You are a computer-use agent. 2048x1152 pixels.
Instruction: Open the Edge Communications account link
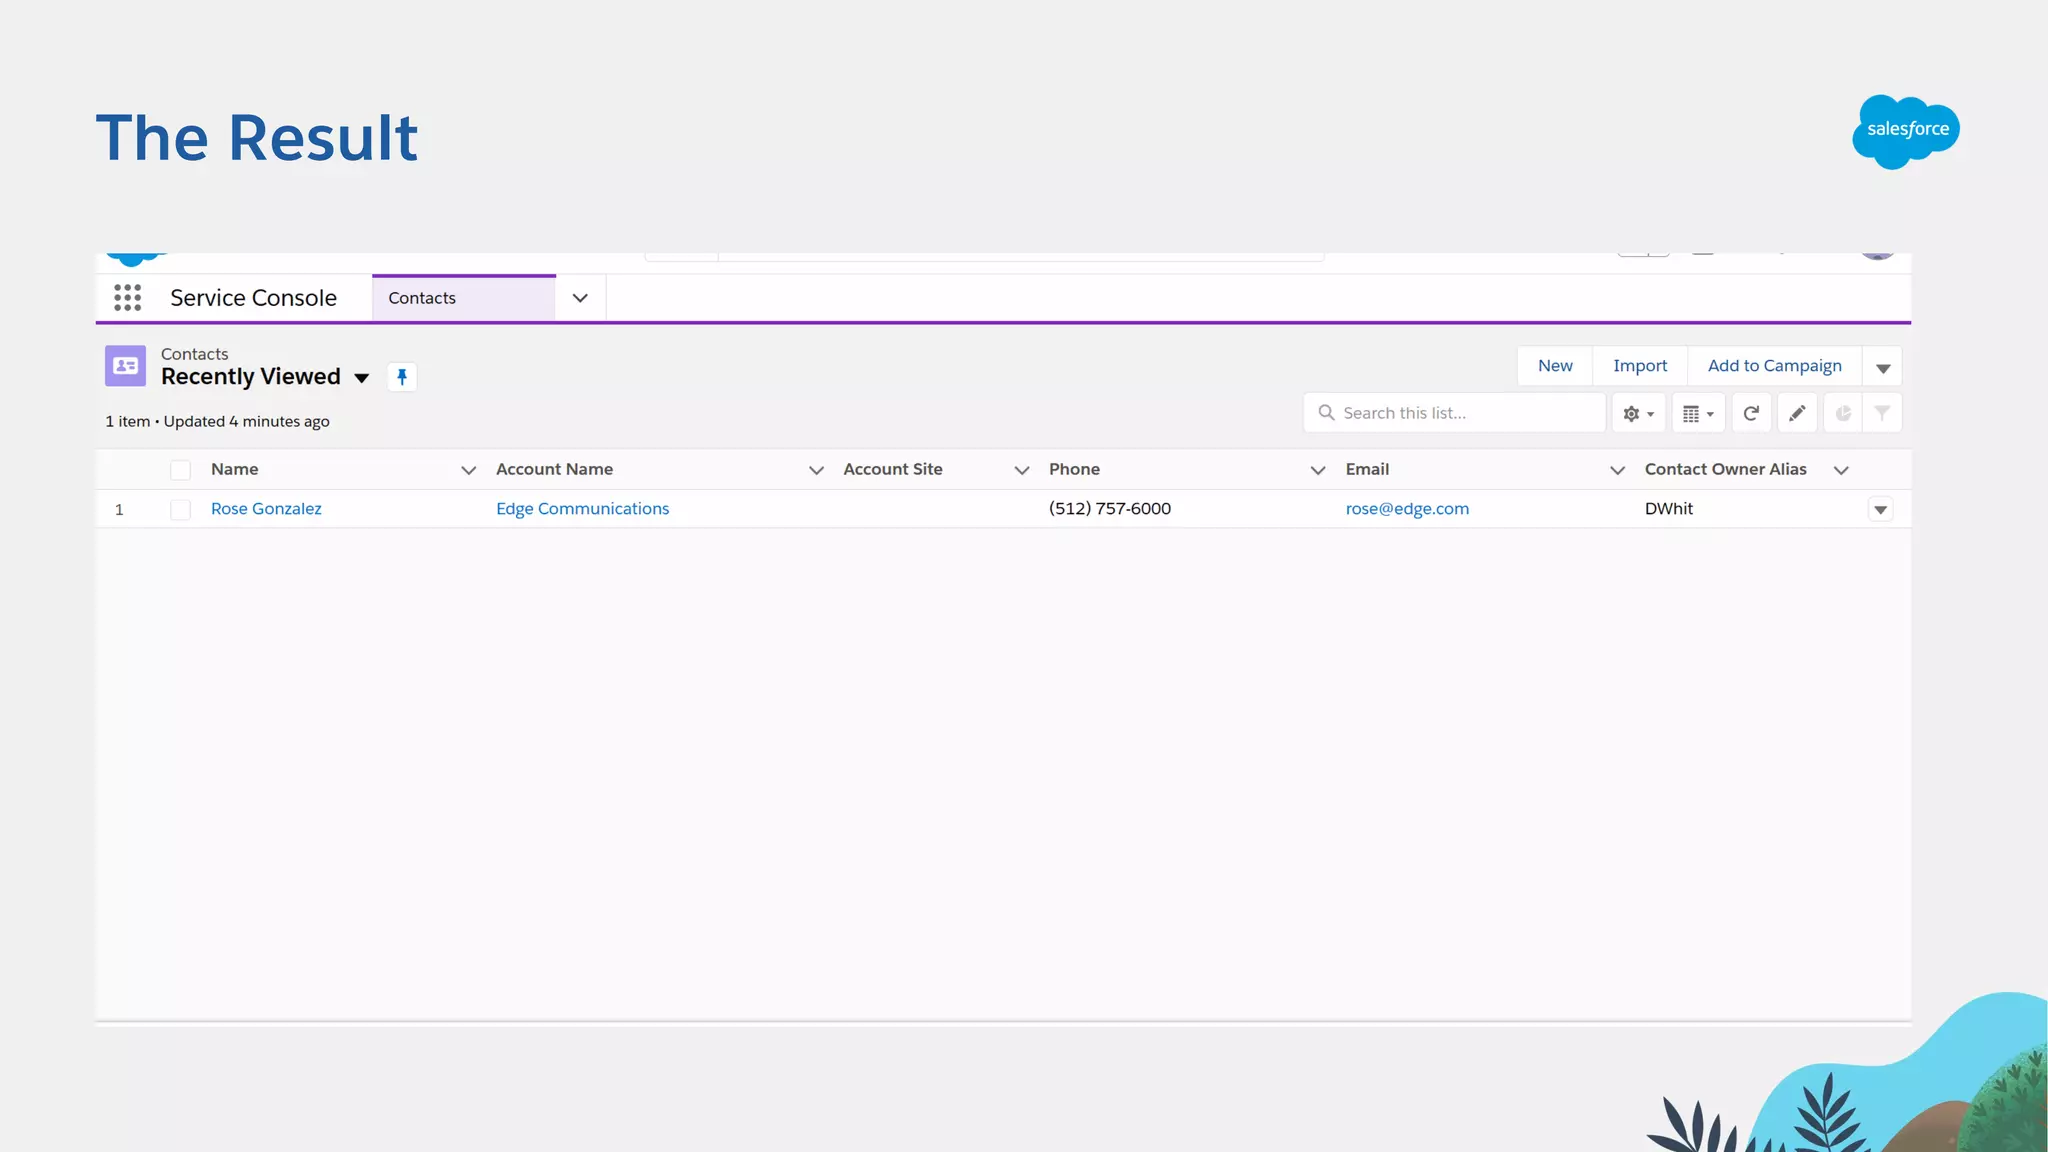(582, 509)
